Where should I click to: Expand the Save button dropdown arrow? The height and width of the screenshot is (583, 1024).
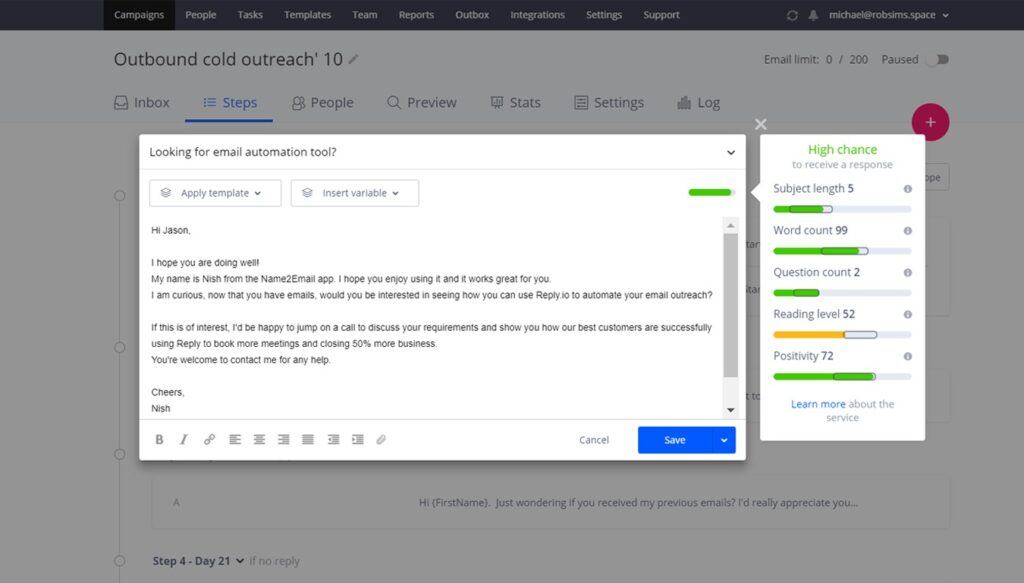click(723, 440)
